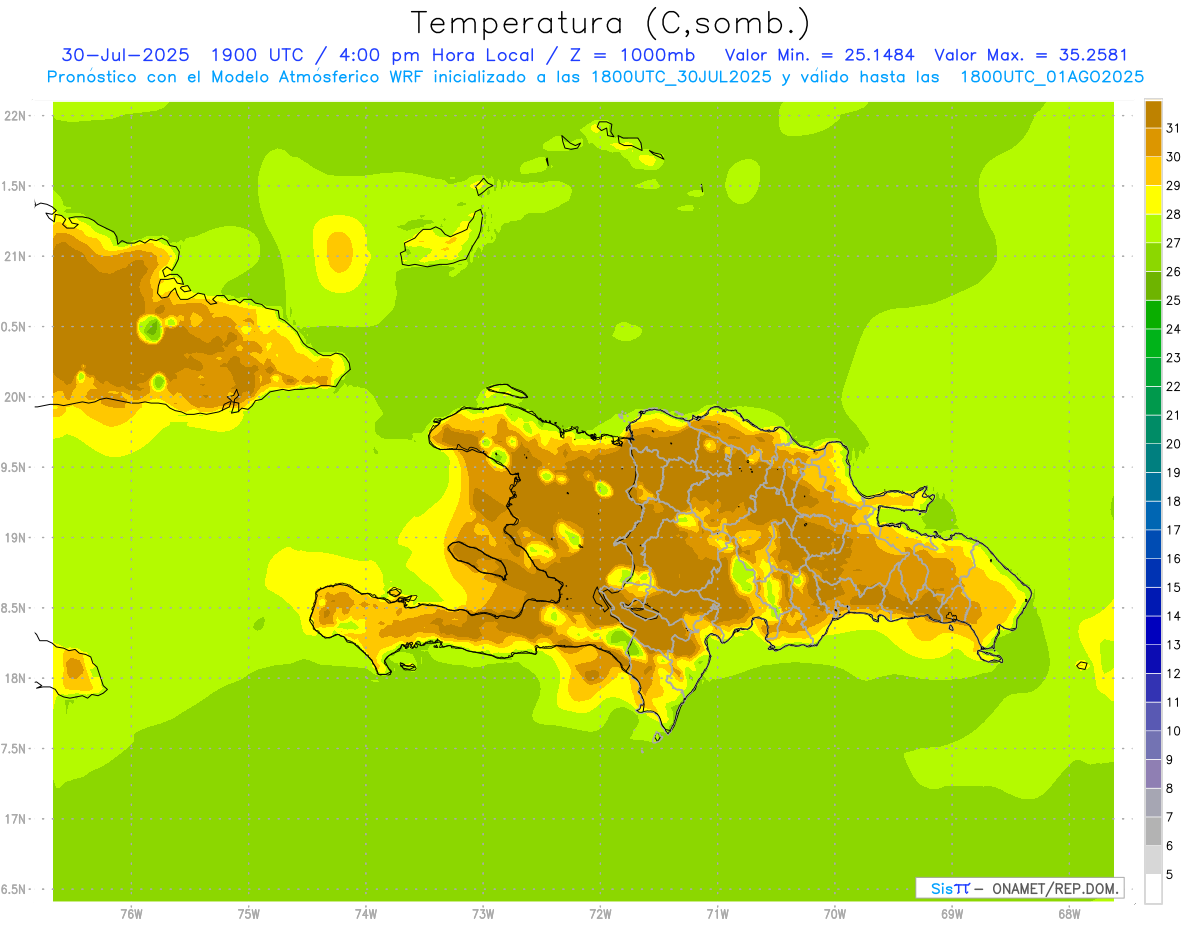Click the "70W" longitude axis label
Image resolution: width=1200 pixels, height=927 pixels.
(x=835, y=914)
